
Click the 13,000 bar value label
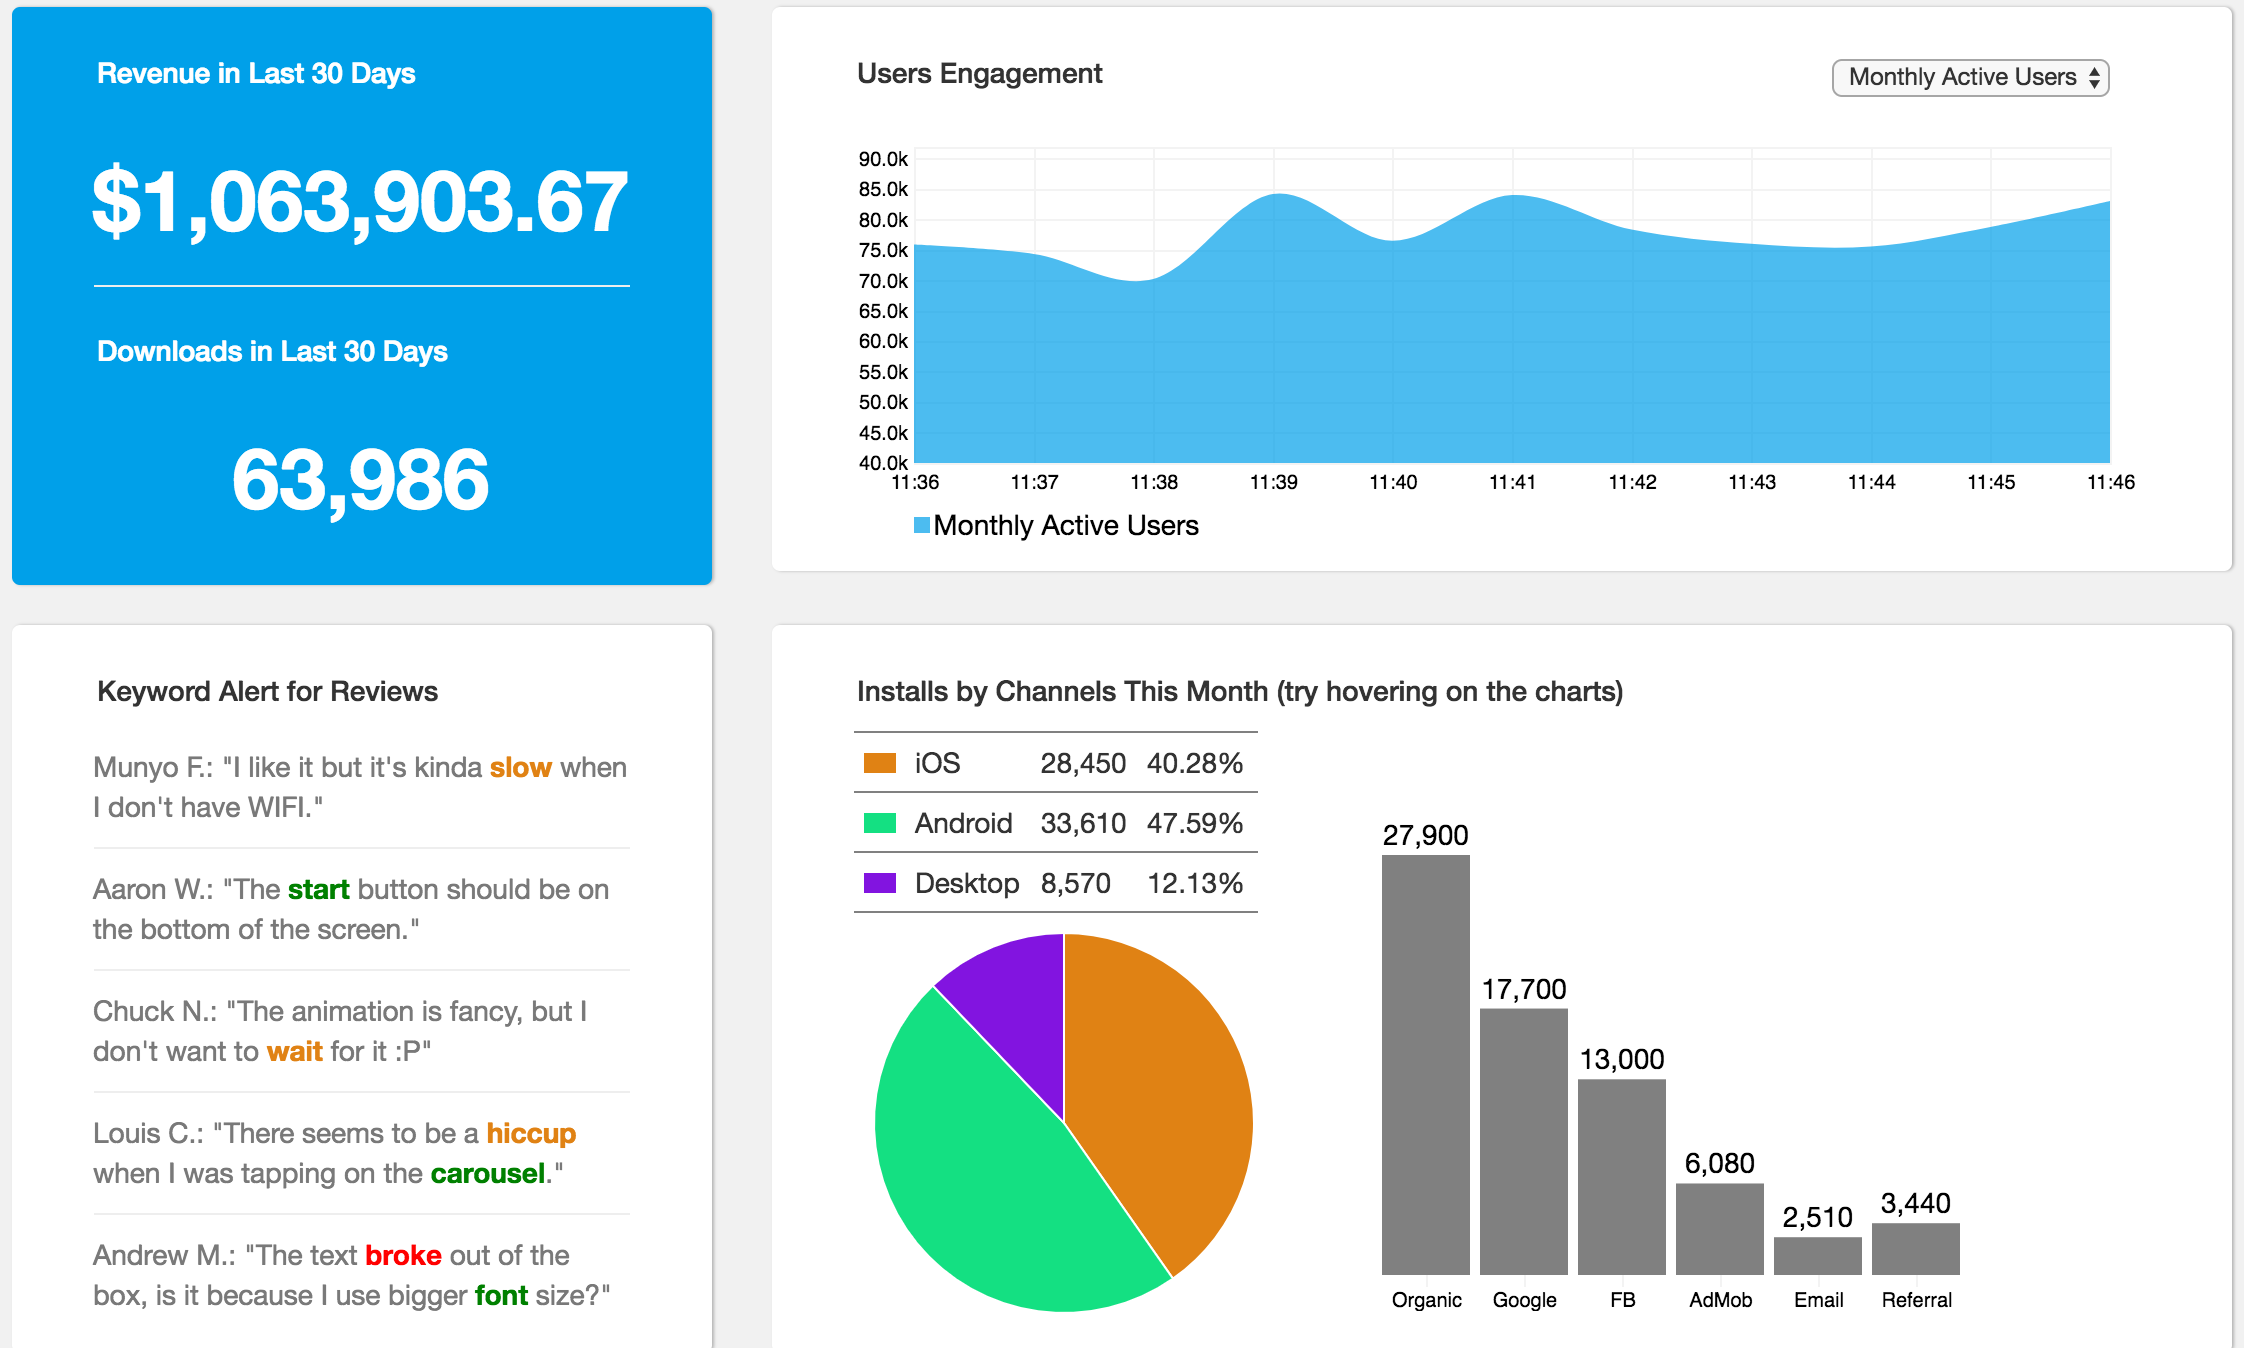point(1622,1059)
